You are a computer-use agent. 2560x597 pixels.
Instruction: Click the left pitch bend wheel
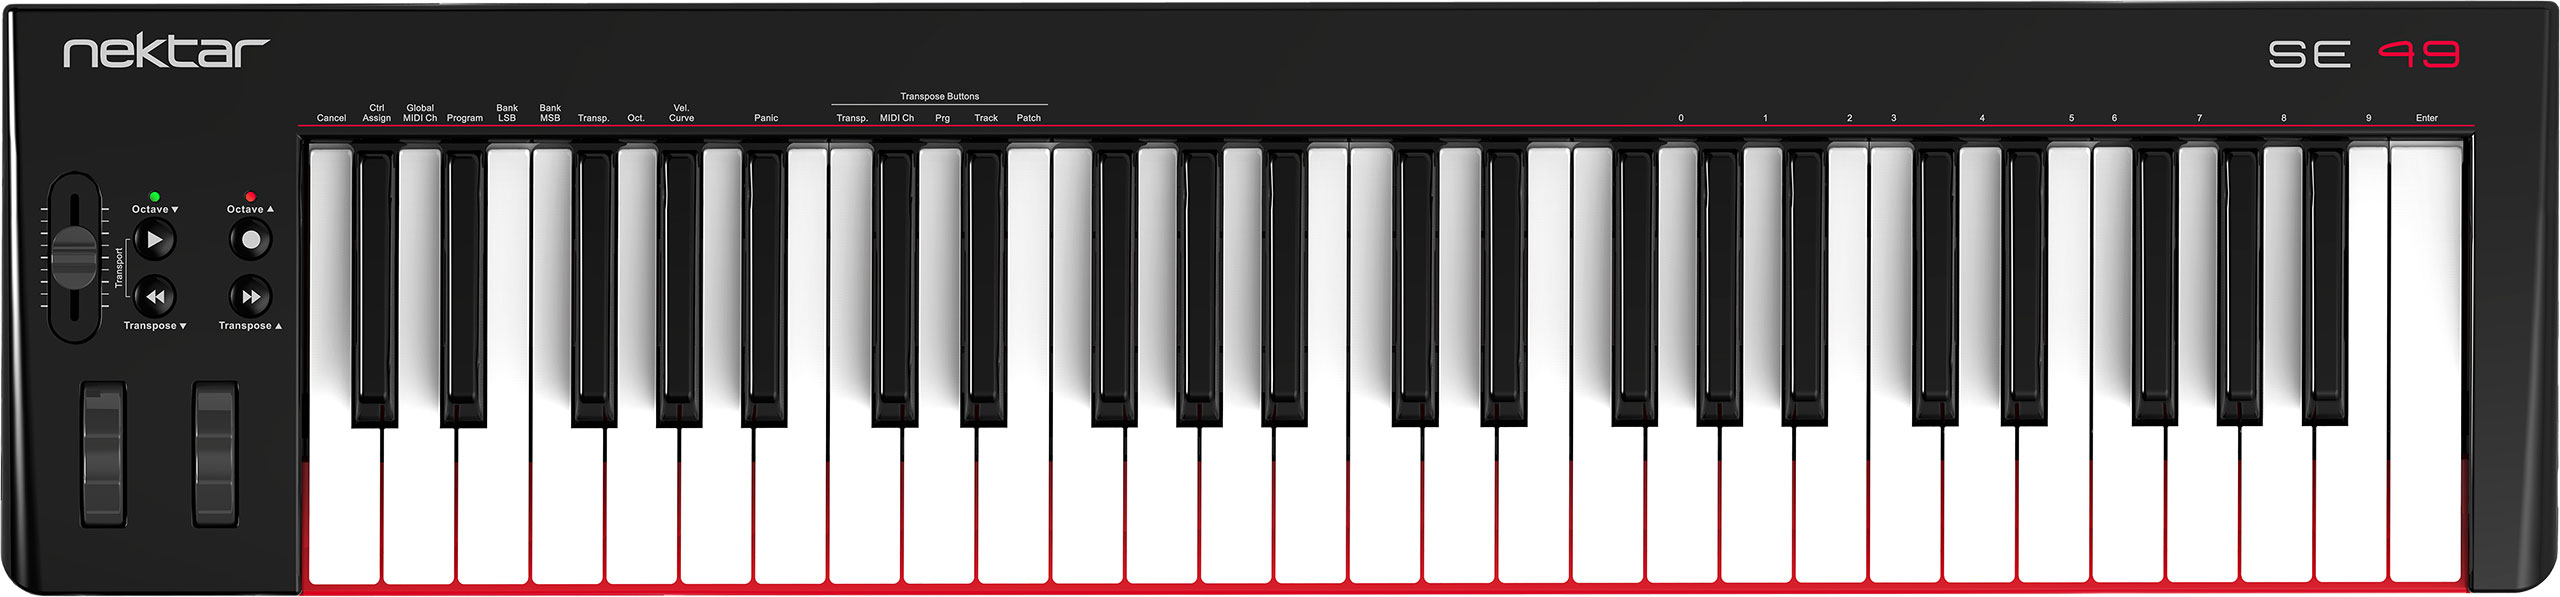click(103, 454)
